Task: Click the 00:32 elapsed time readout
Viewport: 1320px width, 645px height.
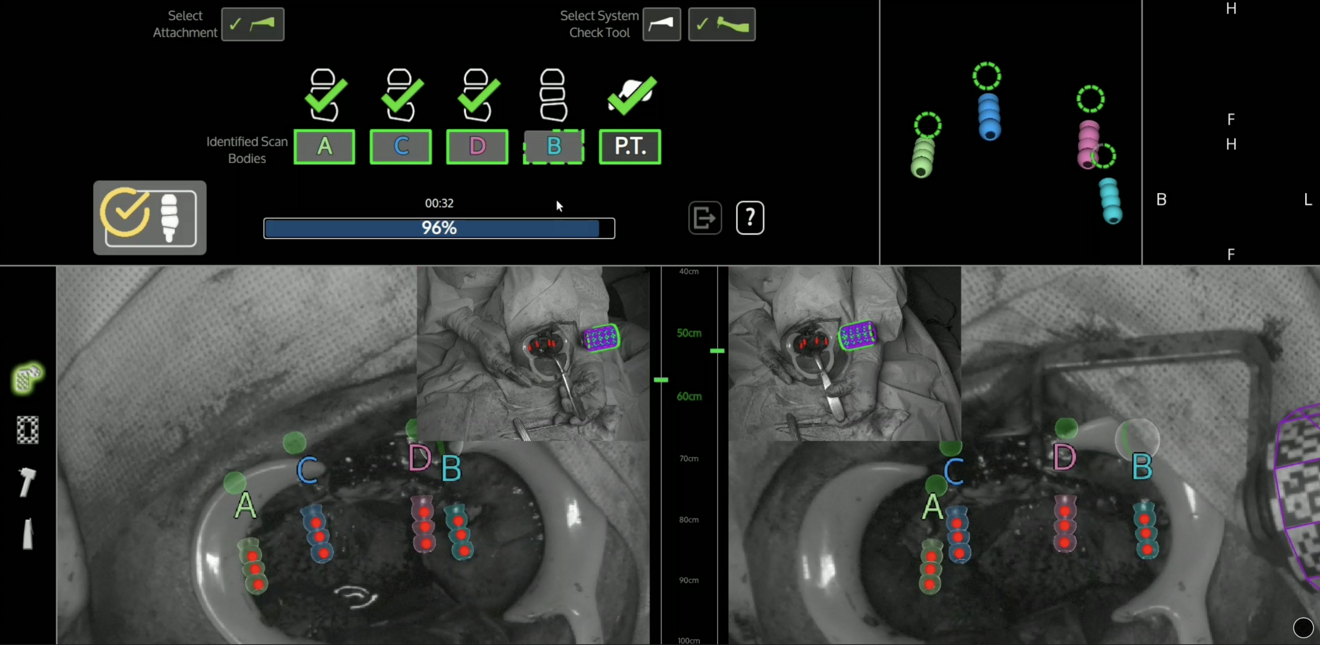Action: (439, 203)
